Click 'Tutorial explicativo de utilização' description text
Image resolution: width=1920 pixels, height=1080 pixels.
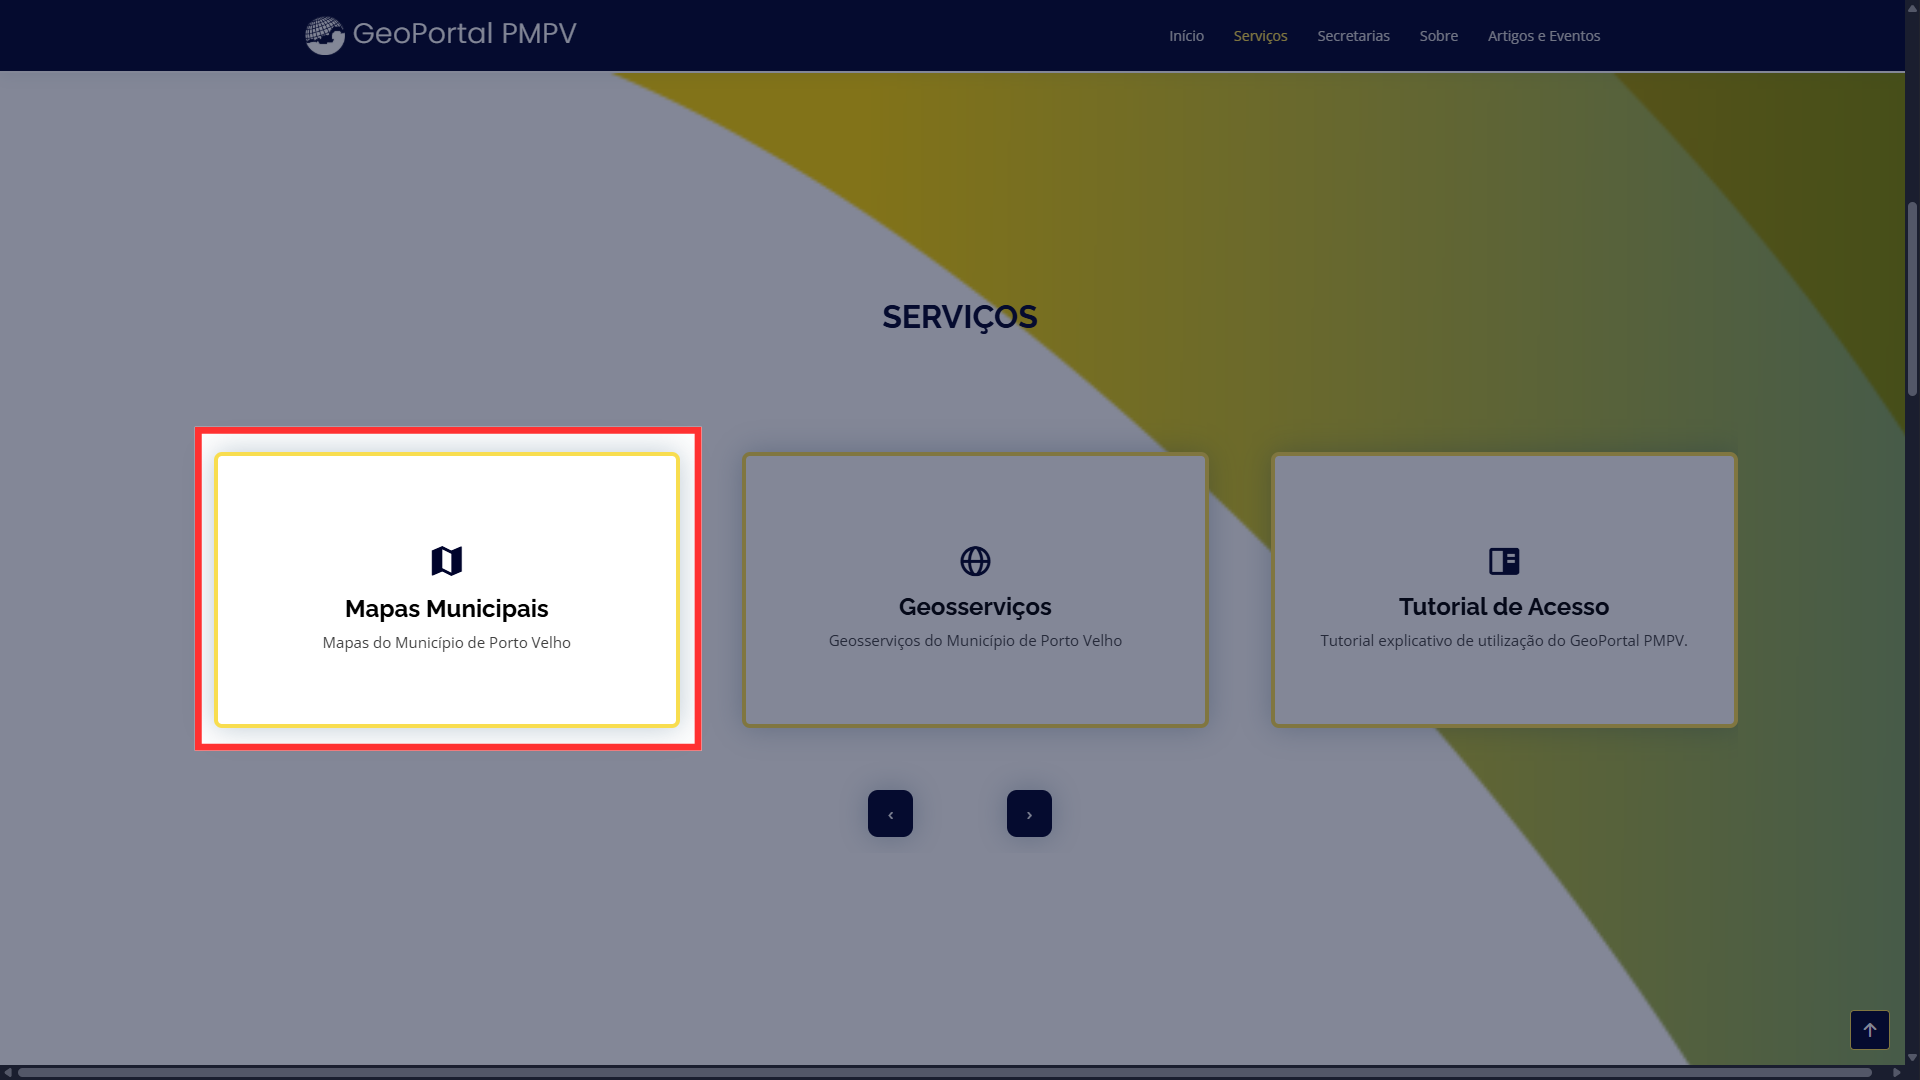1504,641
